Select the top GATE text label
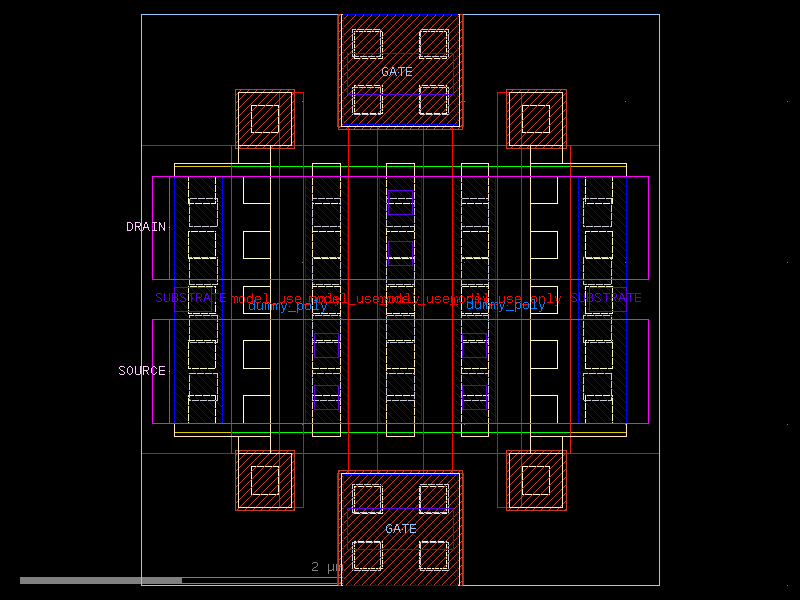800x600 pixels. (399, 71)
